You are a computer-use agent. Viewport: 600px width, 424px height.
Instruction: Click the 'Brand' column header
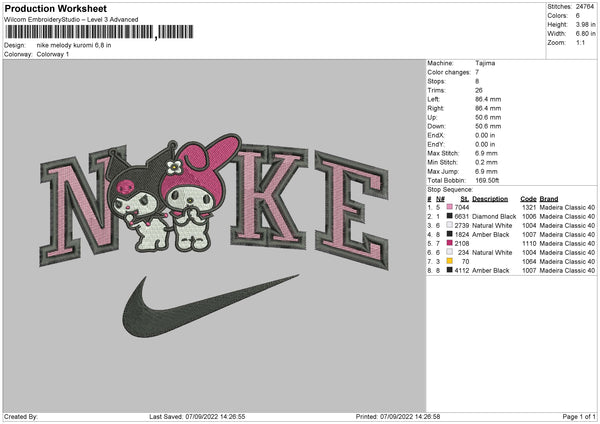pos(549,199)
